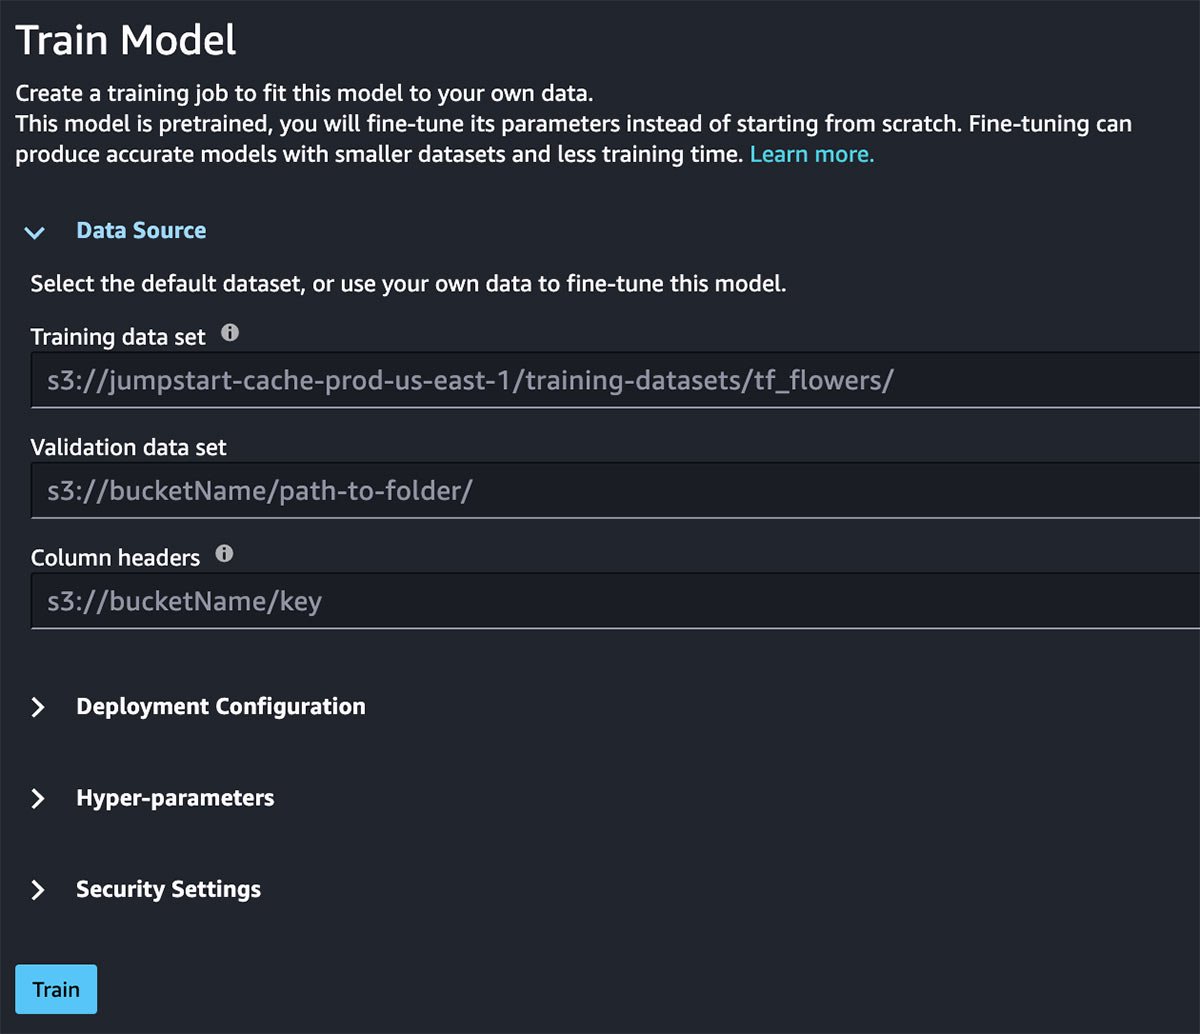Open the Learn more link
Image resolution: width=1200 pixels, height=1034 pixels.
[811, 154]
